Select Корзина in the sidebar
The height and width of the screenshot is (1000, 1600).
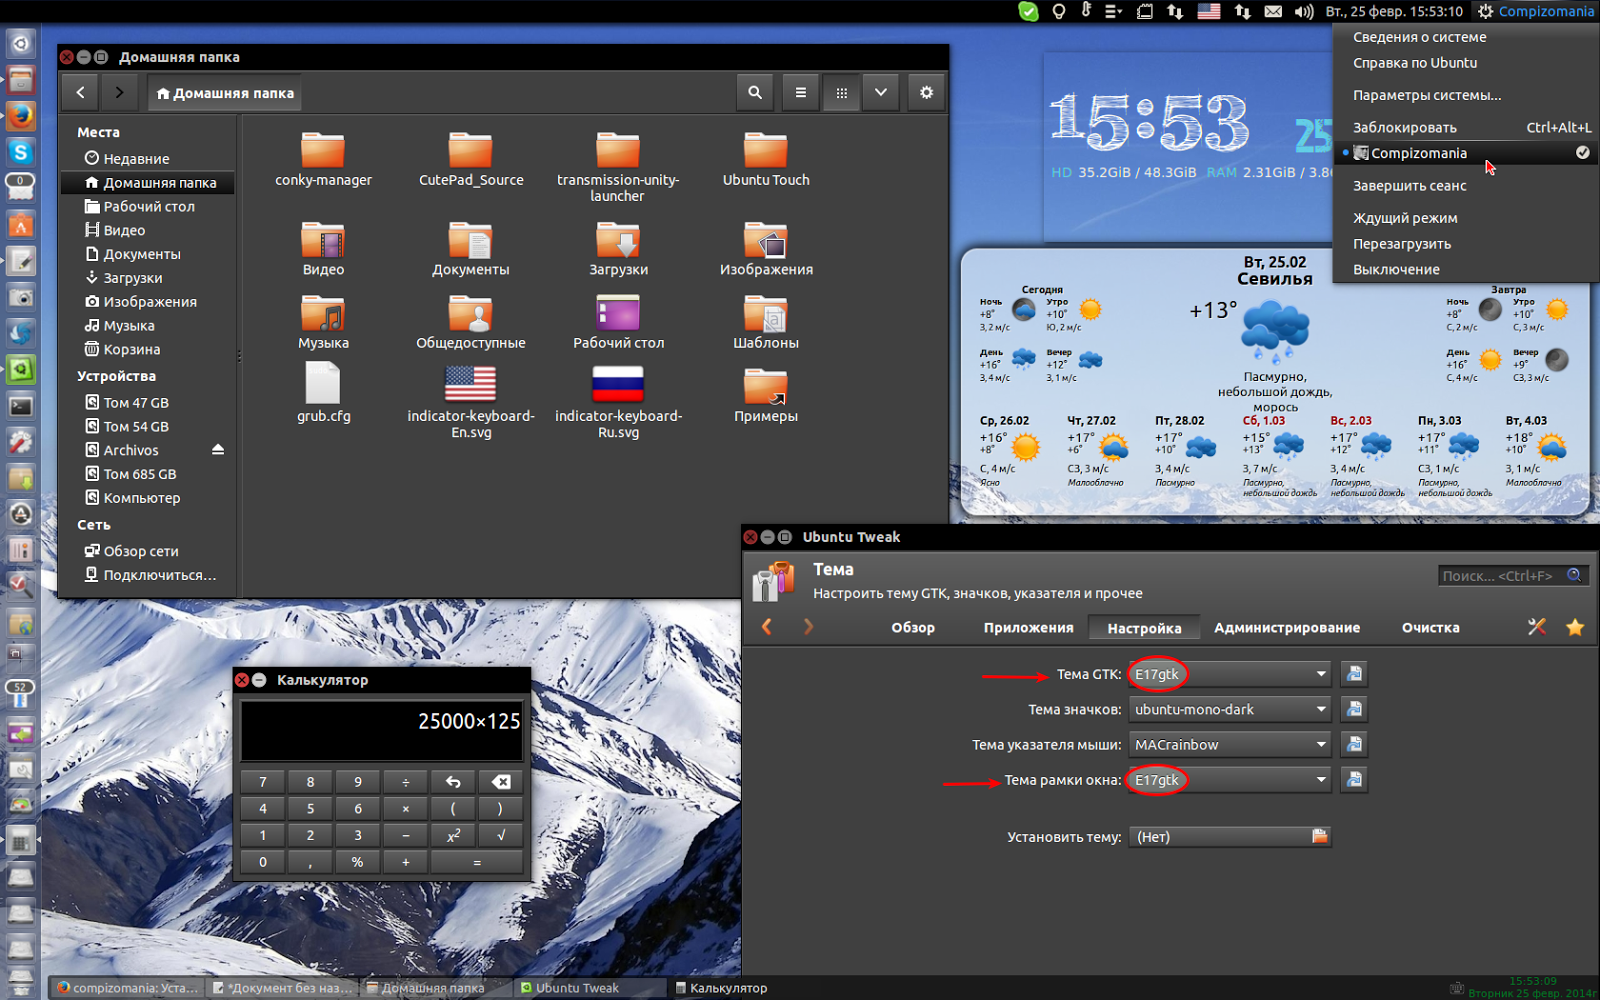(x=148, y=349)
